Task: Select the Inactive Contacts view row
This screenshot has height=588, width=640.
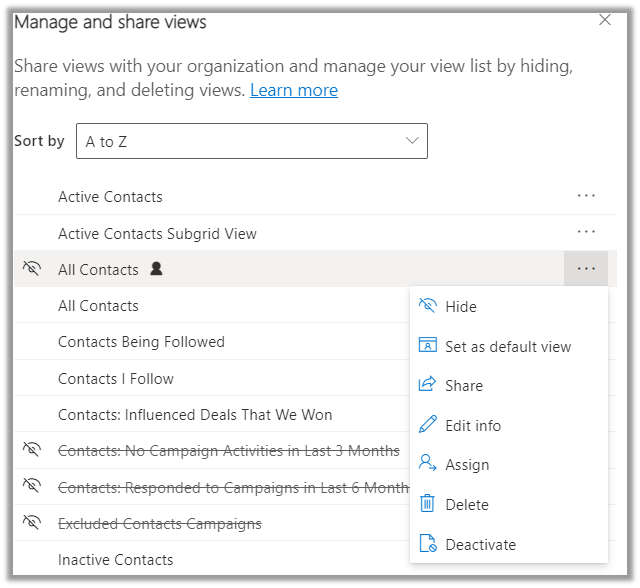Action: [116, 559]
